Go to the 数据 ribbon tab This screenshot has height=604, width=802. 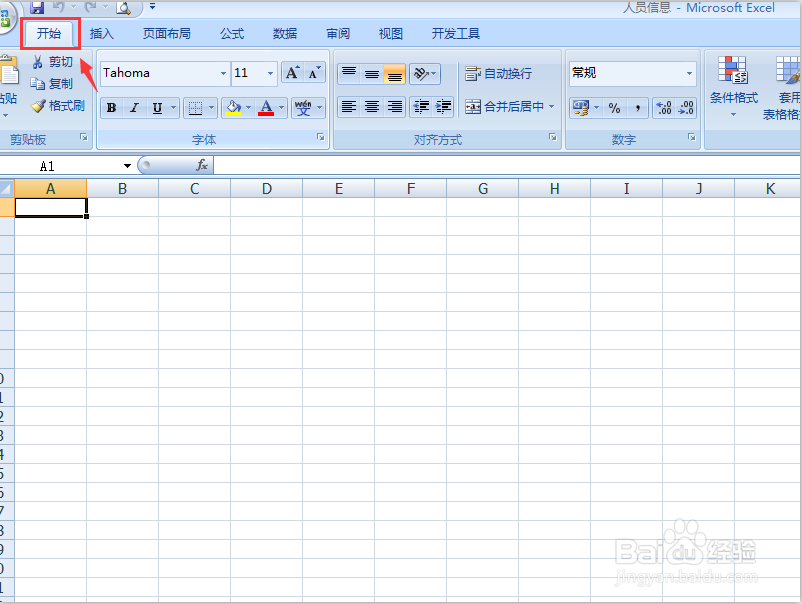(x=285, y=34)
